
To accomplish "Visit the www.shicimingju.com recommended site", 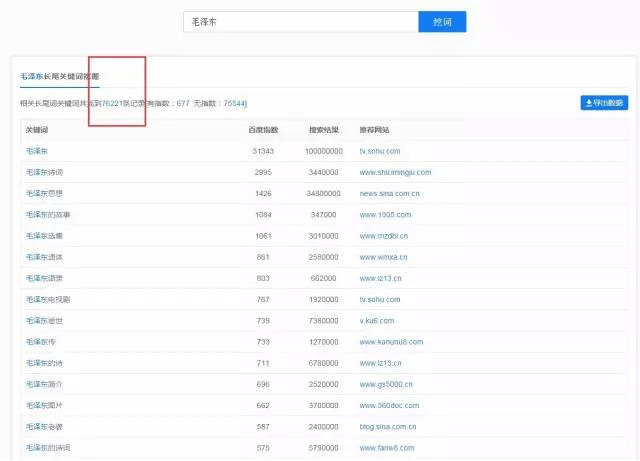I will 395,172.
